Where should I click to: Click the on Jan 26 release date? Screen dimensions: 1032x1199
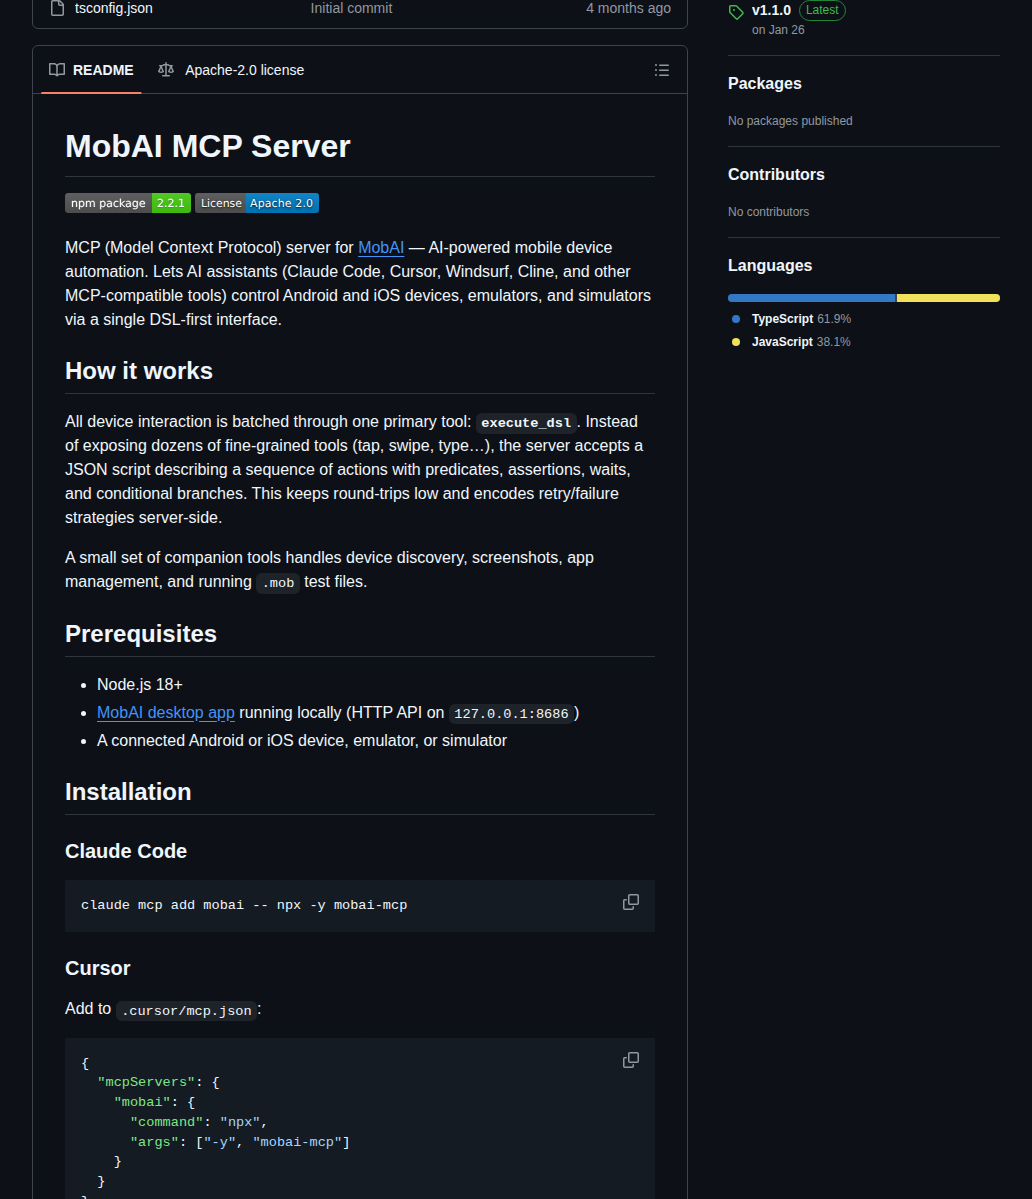(778, 30)
